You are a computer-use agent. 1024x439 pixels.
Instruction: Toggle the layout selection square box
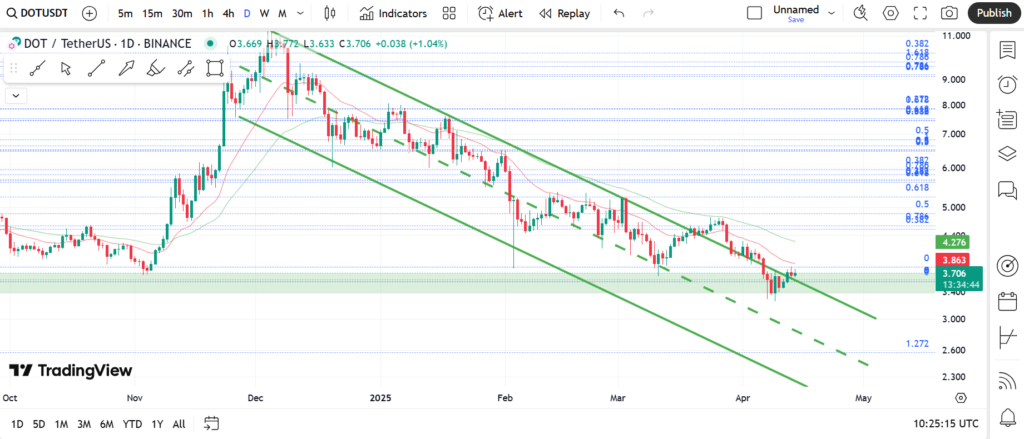(x=754, y=13)
